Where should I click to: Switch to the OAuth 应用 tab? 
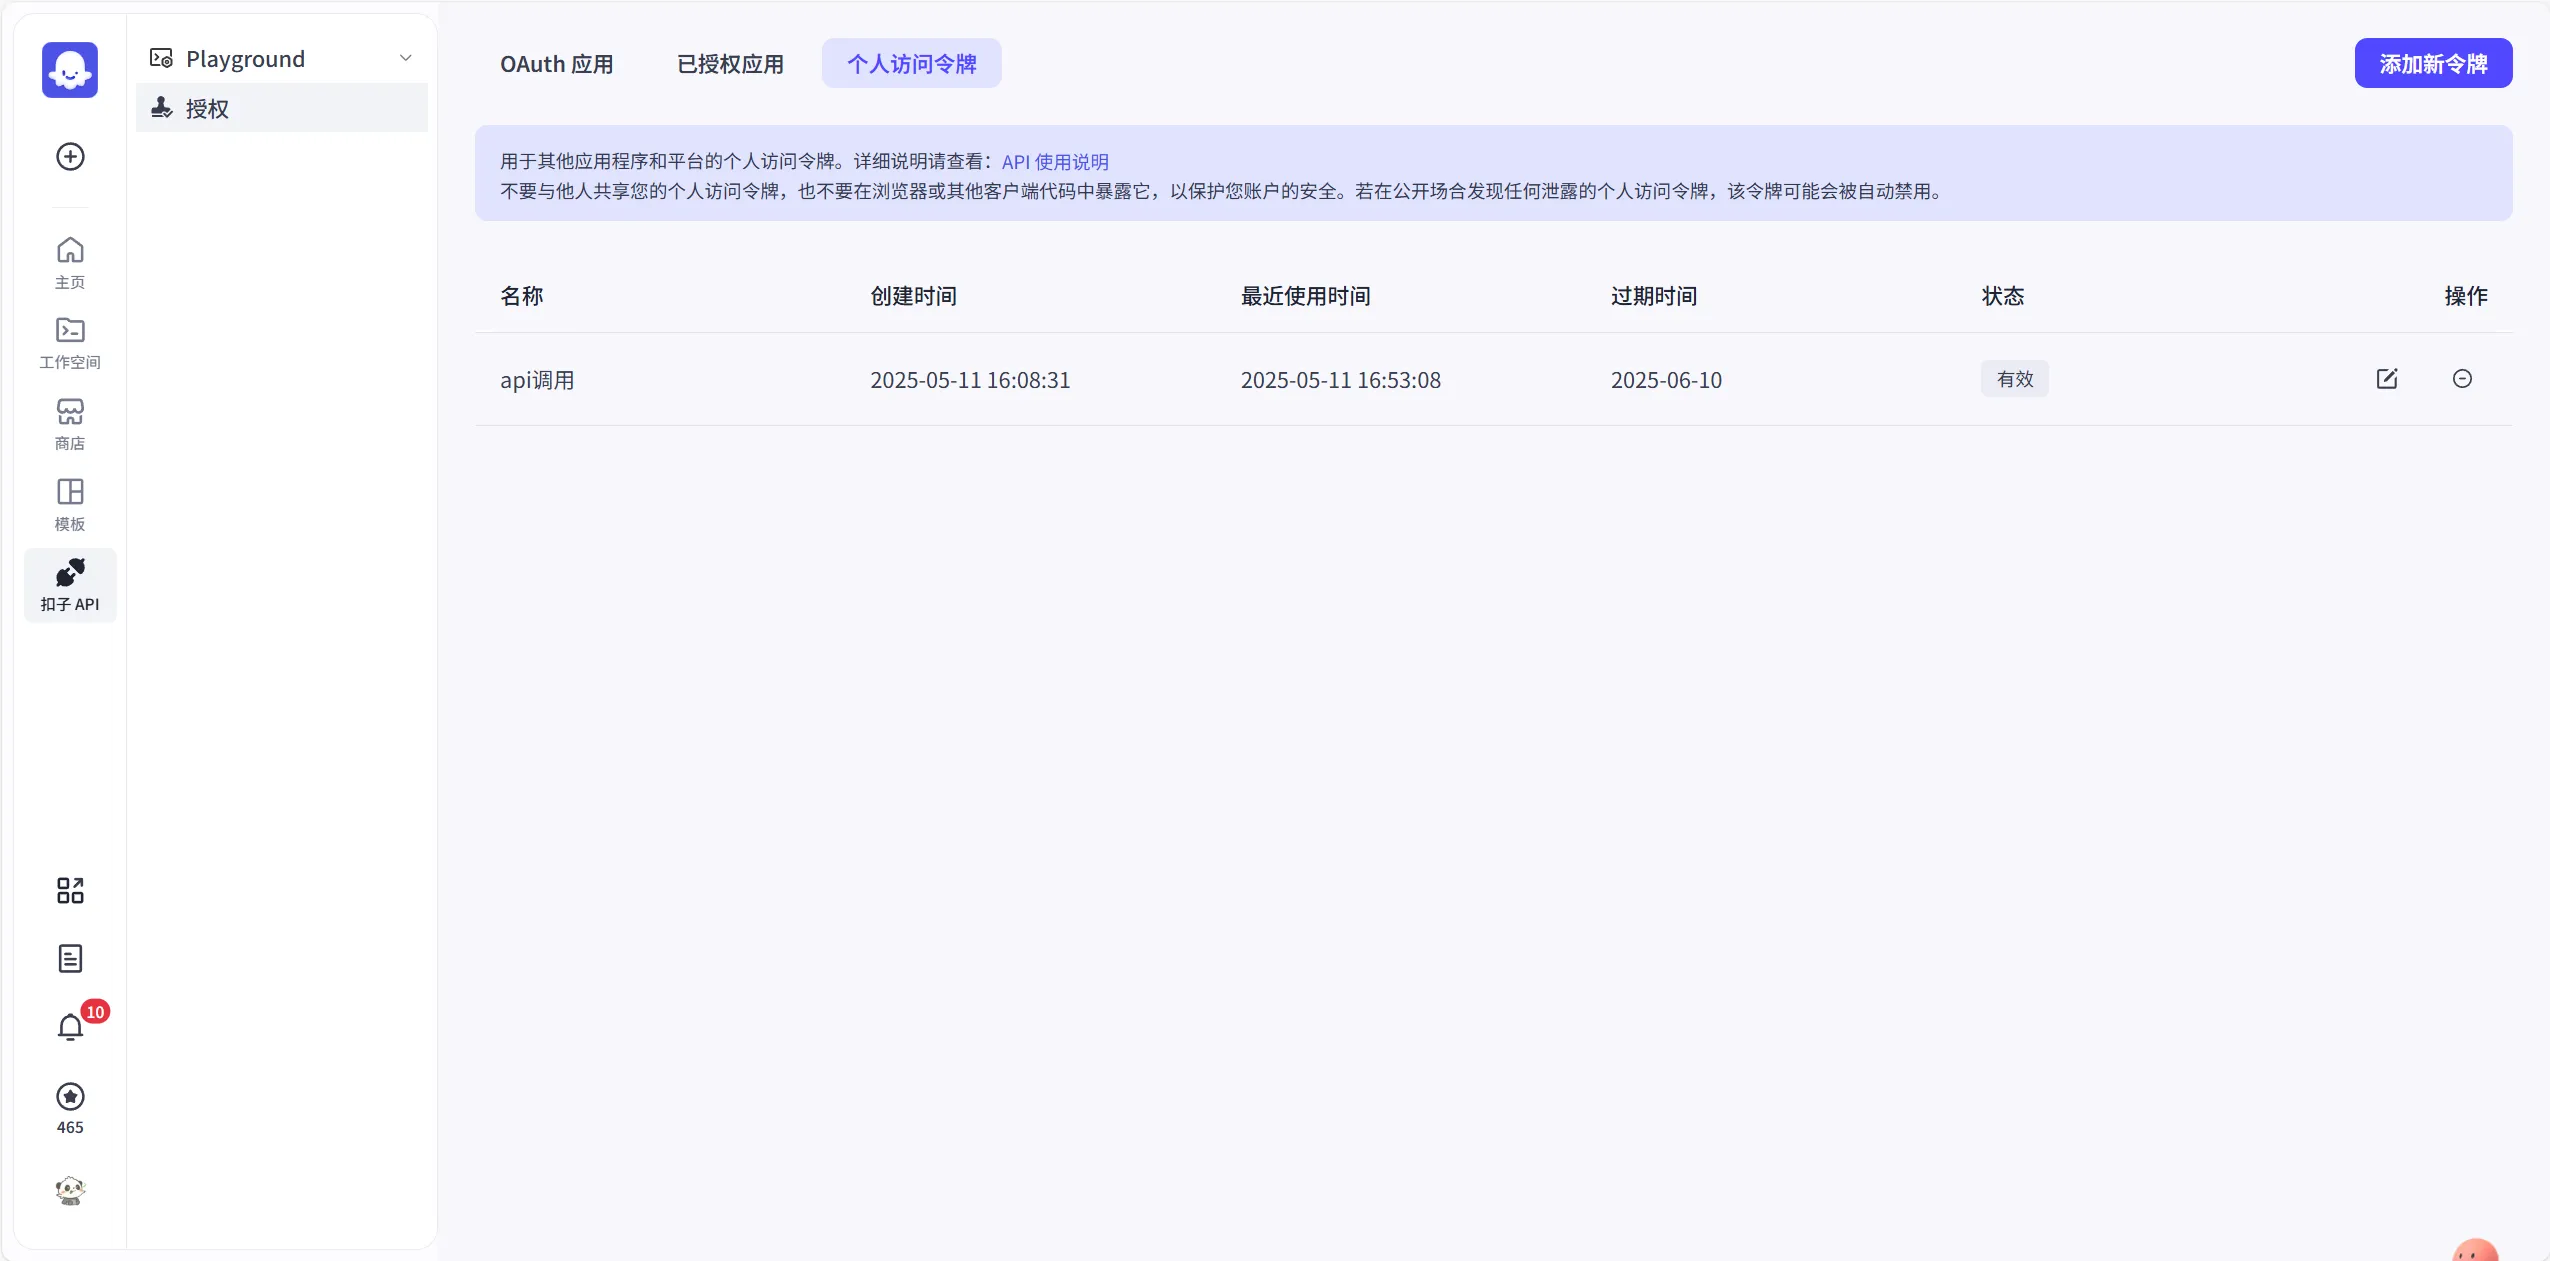click(x=557, y=63)
